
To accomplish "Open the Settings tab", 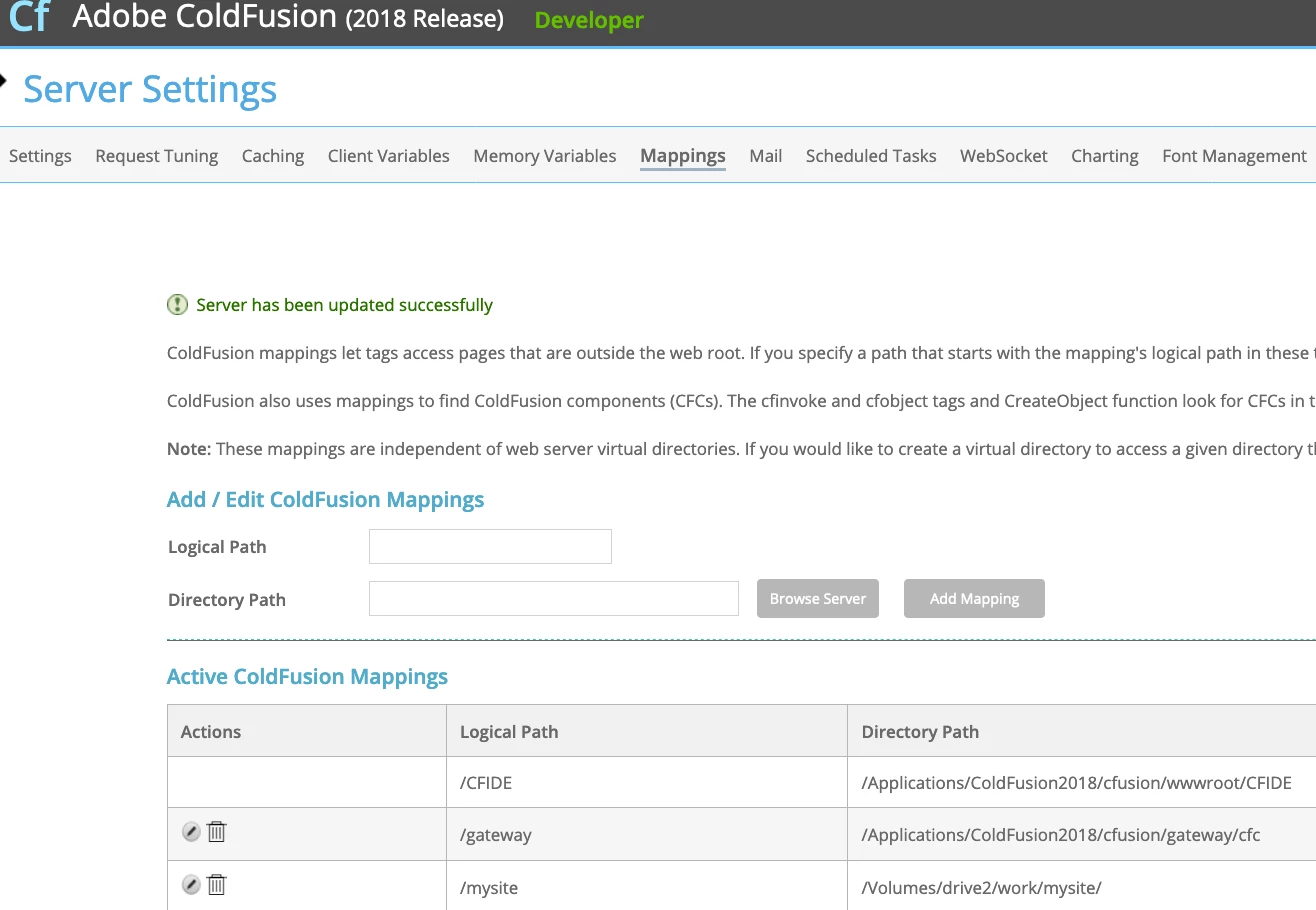I will pyautogui.click(x=40, y=156).
